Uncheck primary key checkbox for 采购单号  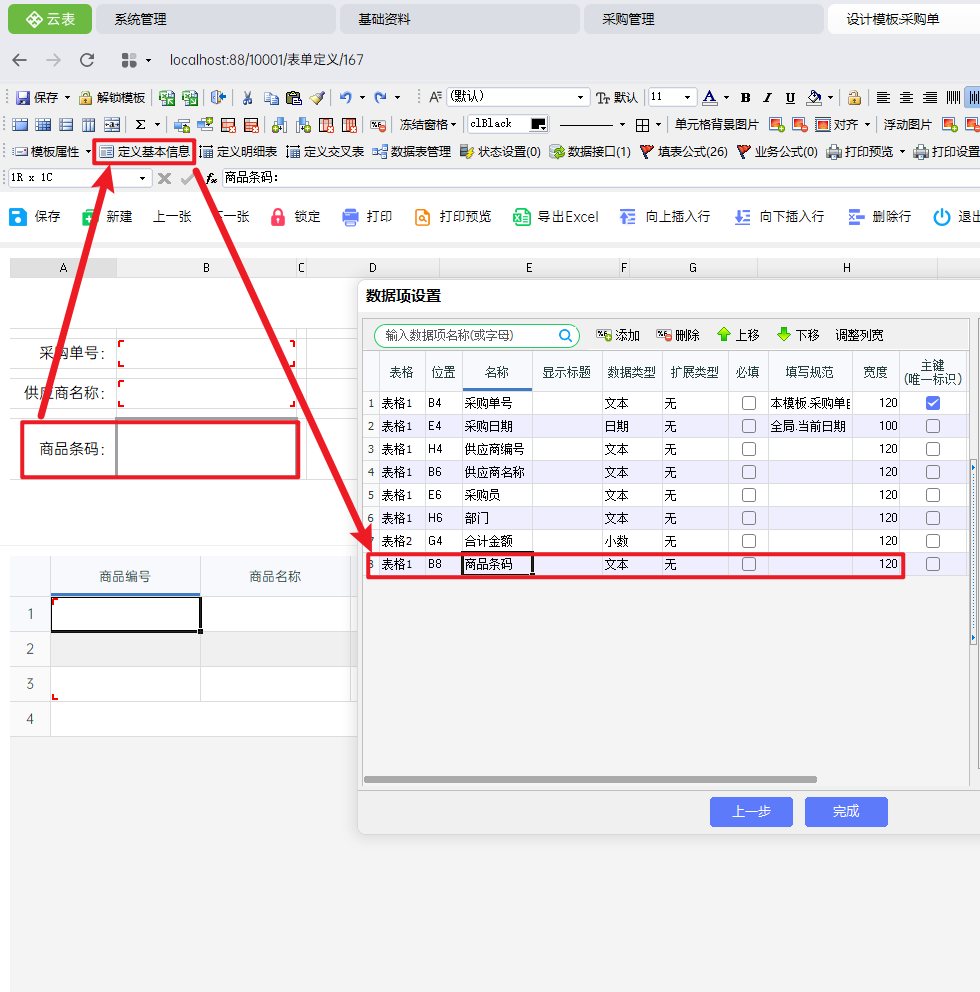click(x=933, y=403)
